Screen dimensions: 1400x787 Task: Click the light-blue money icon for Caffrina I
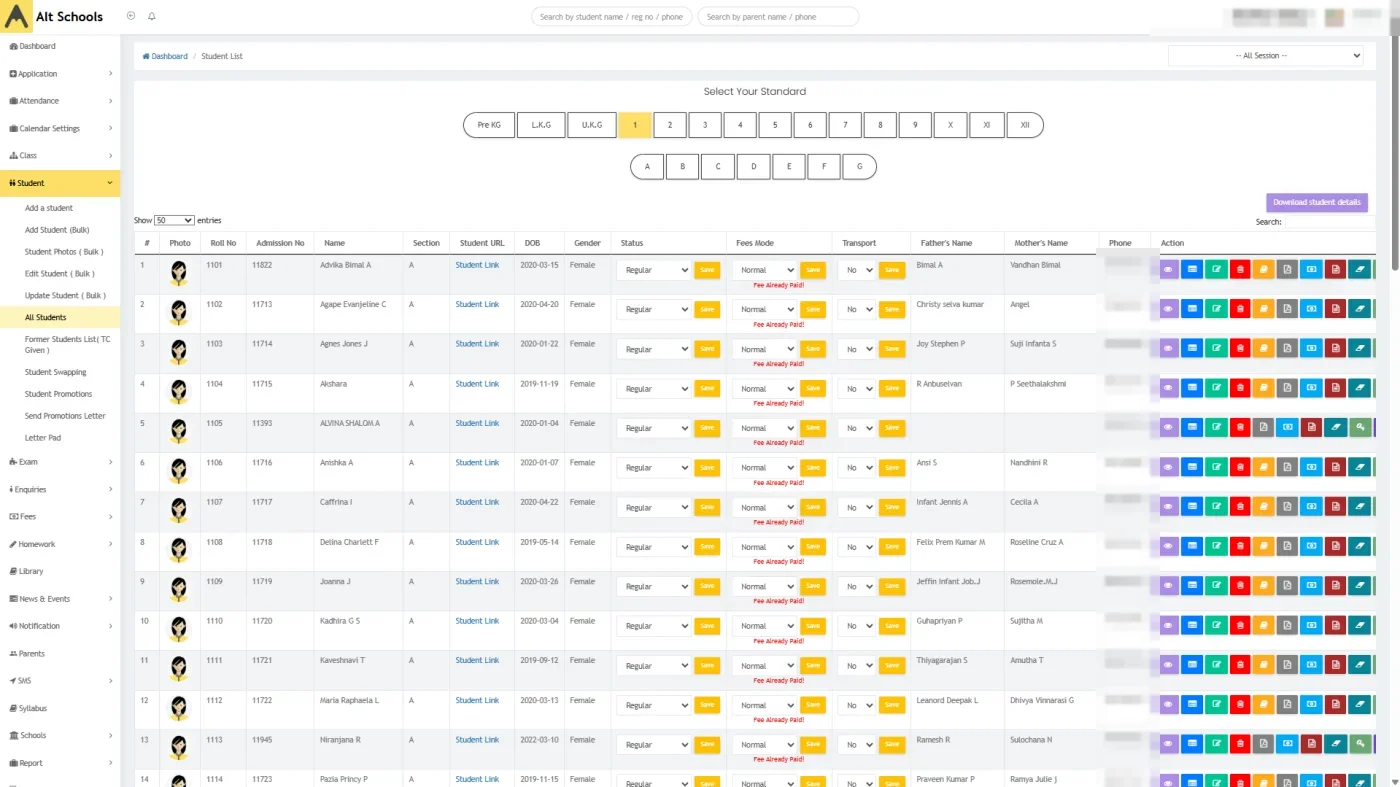[1311, 507]
